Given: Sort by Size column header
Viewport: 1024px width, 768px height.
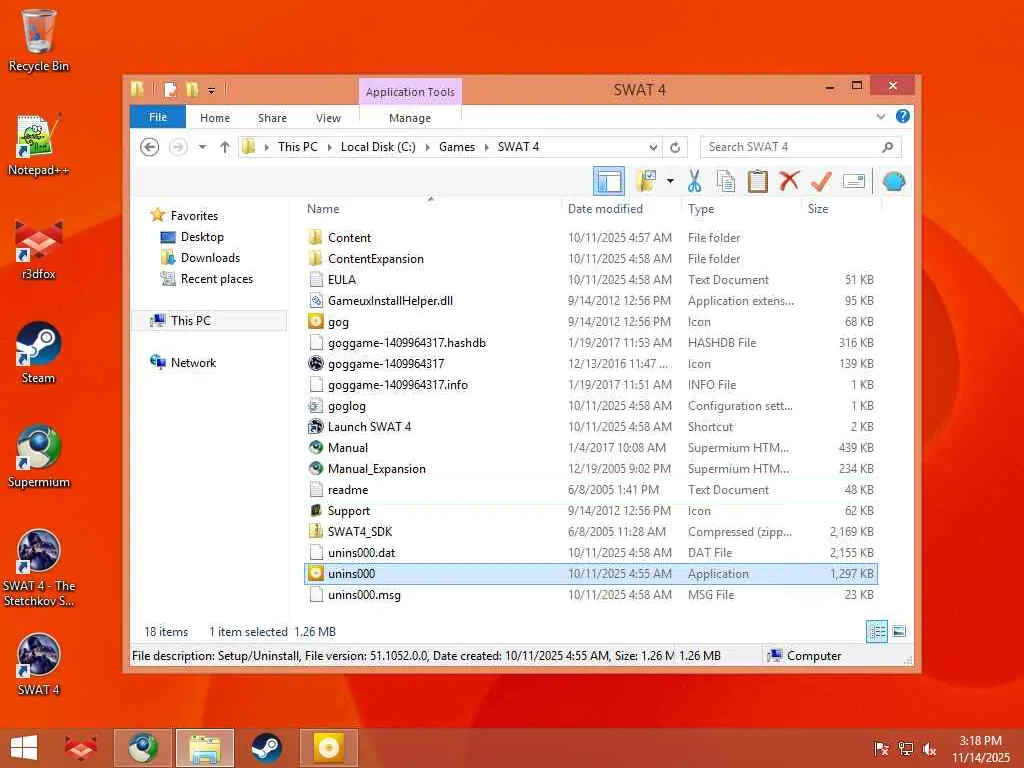Looking at the screenshot, I should pos(818,209).
